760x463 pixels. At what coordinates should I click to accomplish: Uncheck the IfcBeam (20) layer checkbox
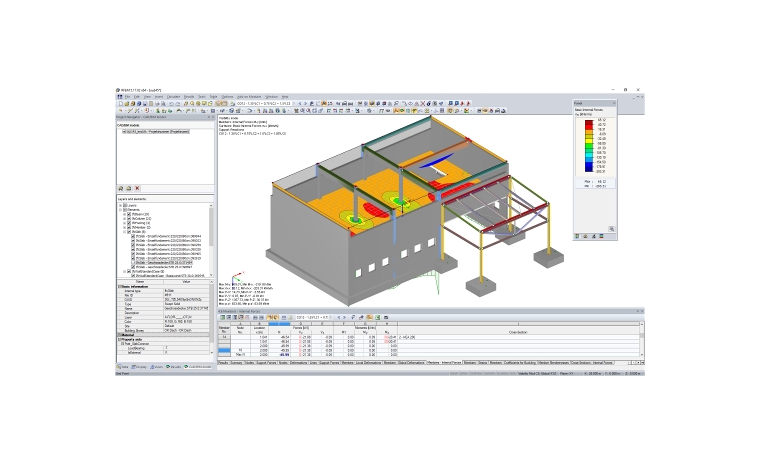(129, 214)
